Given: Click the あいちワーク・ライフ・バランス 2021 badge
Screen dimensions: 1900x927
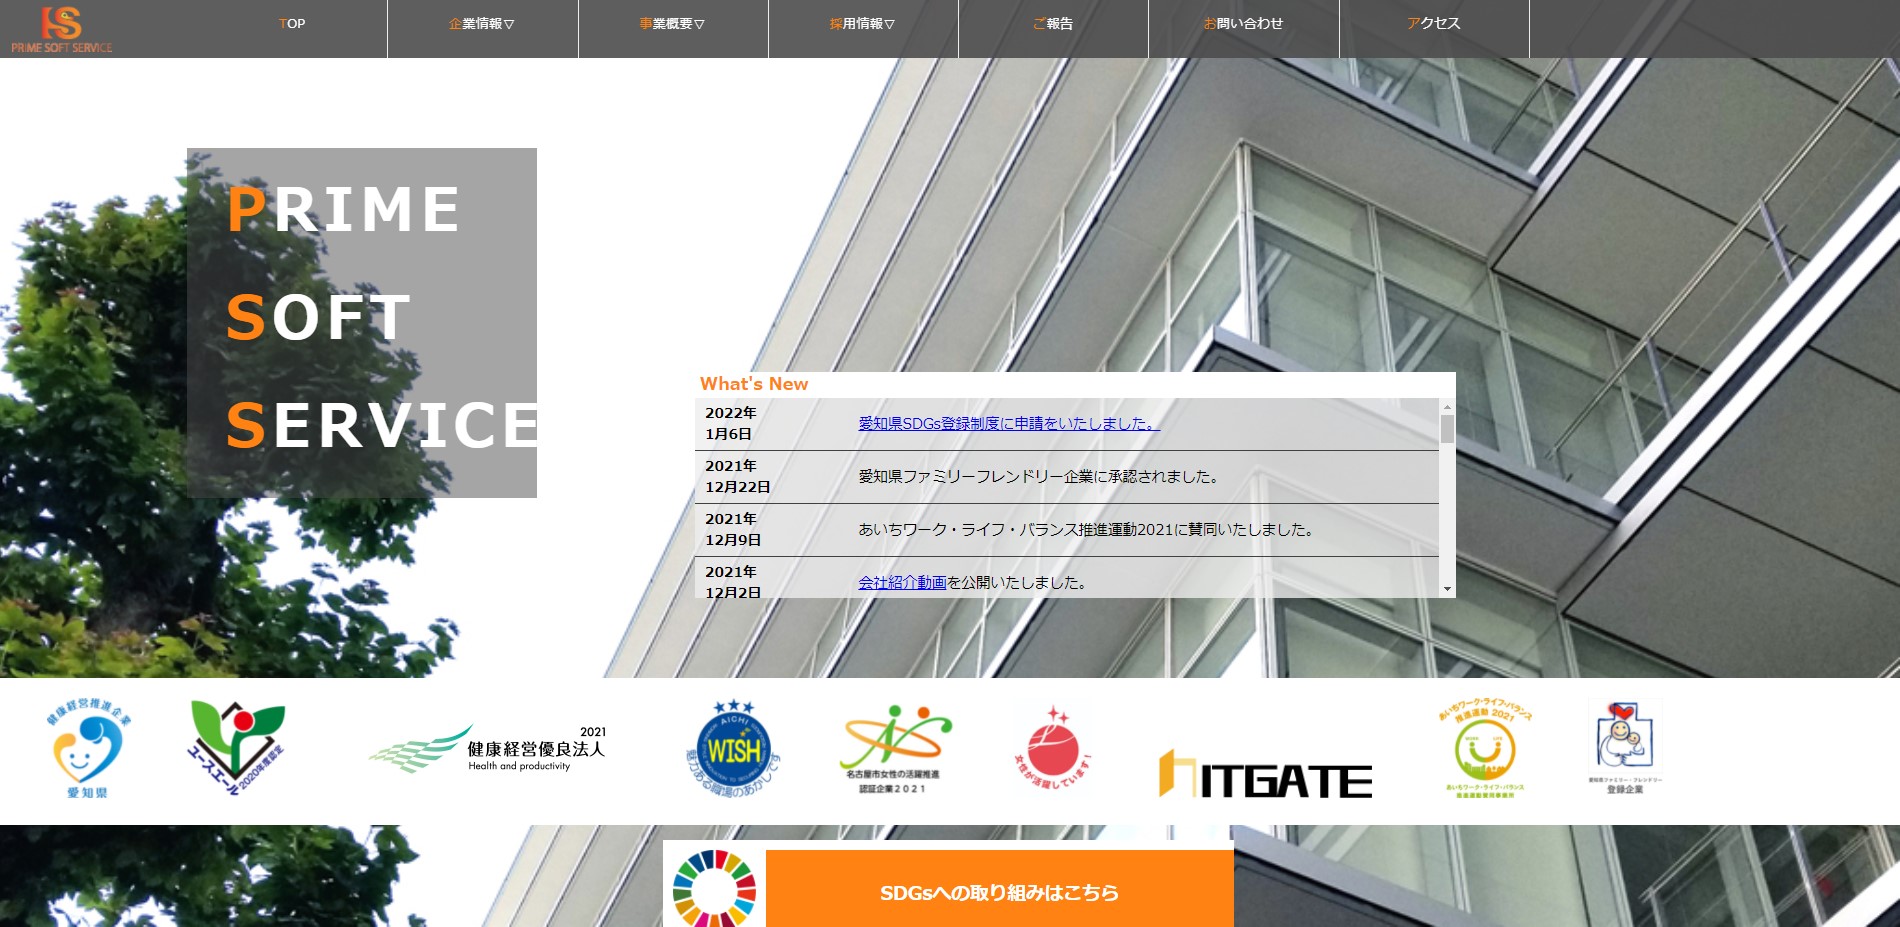Looking at the screenshot, I should tap(1485, 749).
